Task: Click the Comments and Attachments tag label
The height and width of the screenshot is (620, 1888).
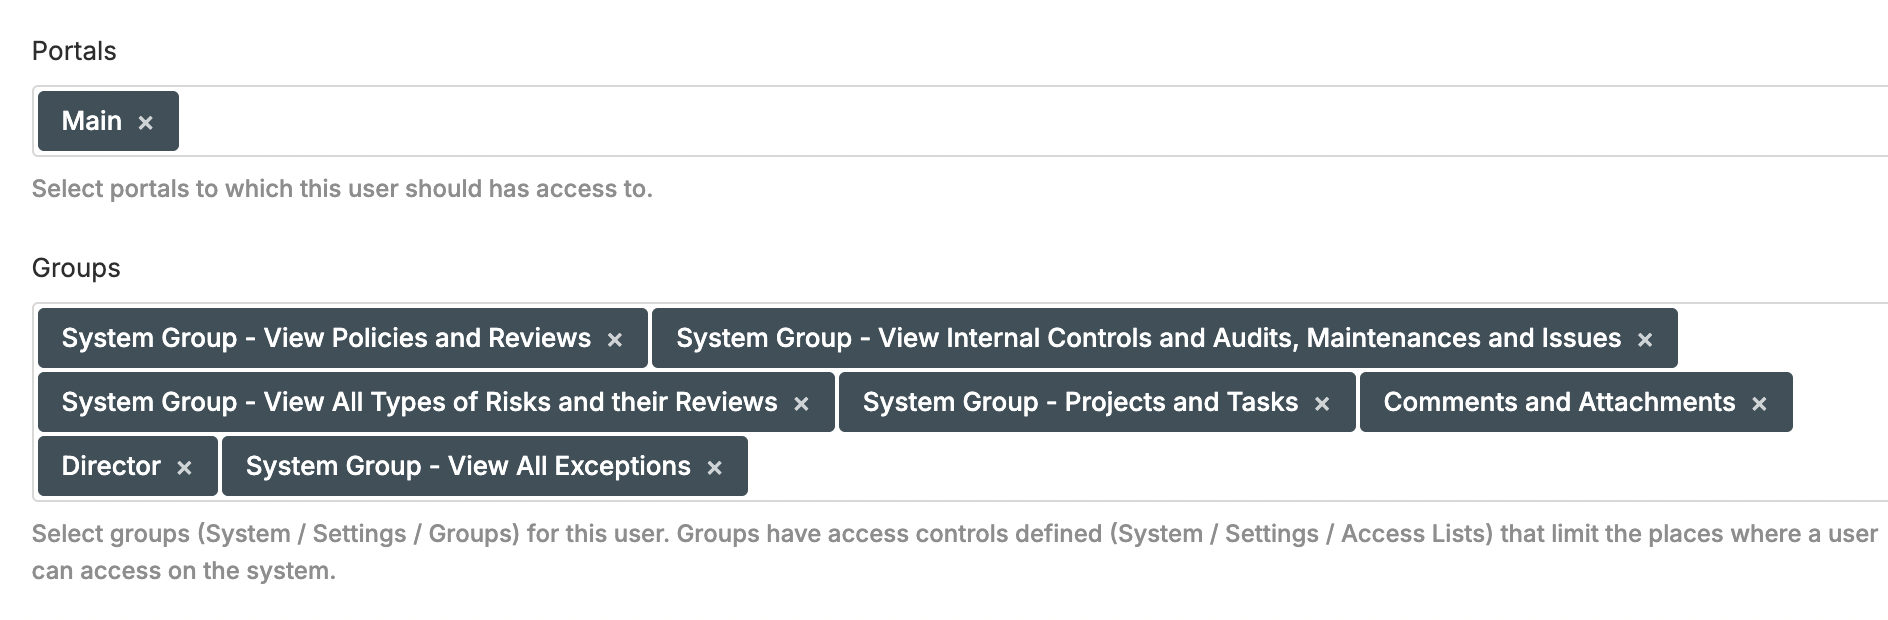Action: pos(1558,402)
